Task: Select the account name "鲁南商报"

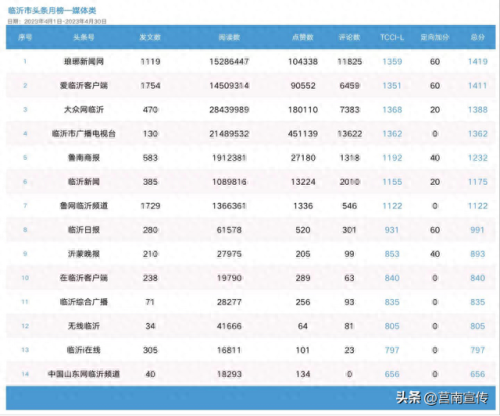Action: click(x=84, y=158)
